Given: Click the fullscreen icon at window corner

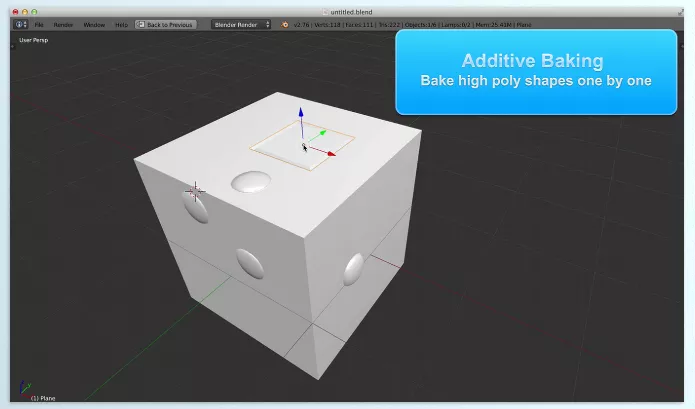Looking at the screenshot, I should point(680,12).
